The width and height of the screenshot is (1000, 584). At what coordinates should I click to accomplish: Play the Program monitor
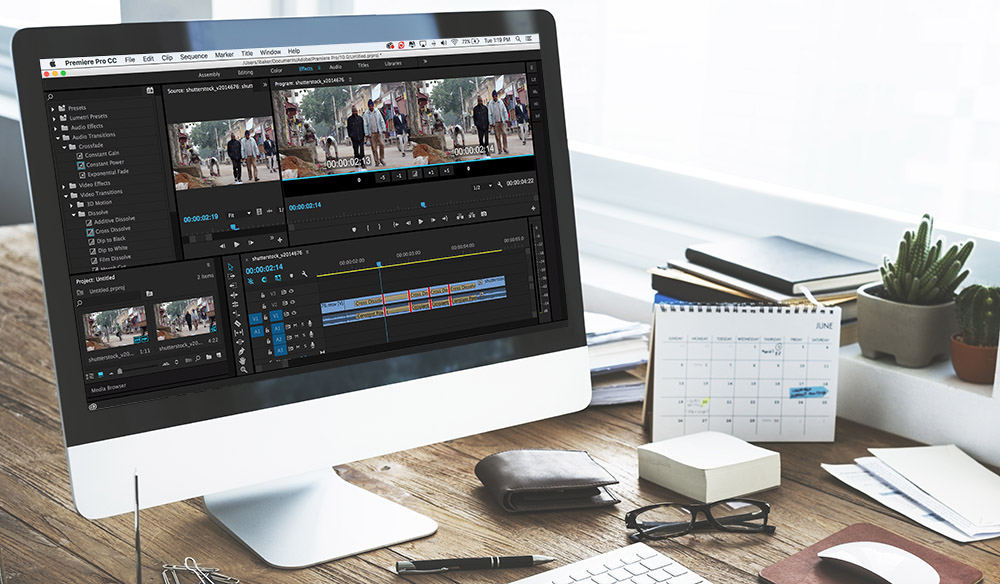[420, 221]
